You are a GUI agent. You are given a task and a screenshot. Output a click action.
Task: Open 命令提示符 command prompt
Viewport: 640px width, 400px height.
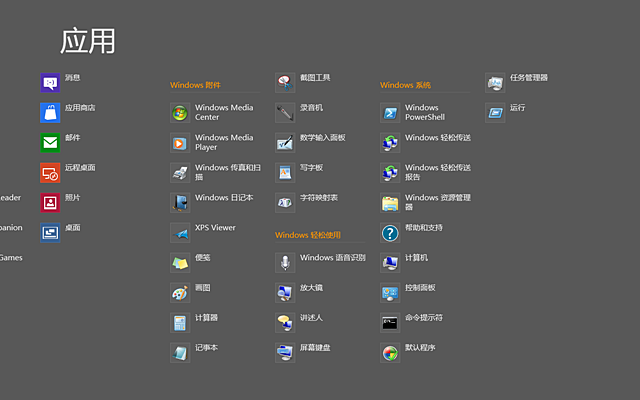pos(411,322)
